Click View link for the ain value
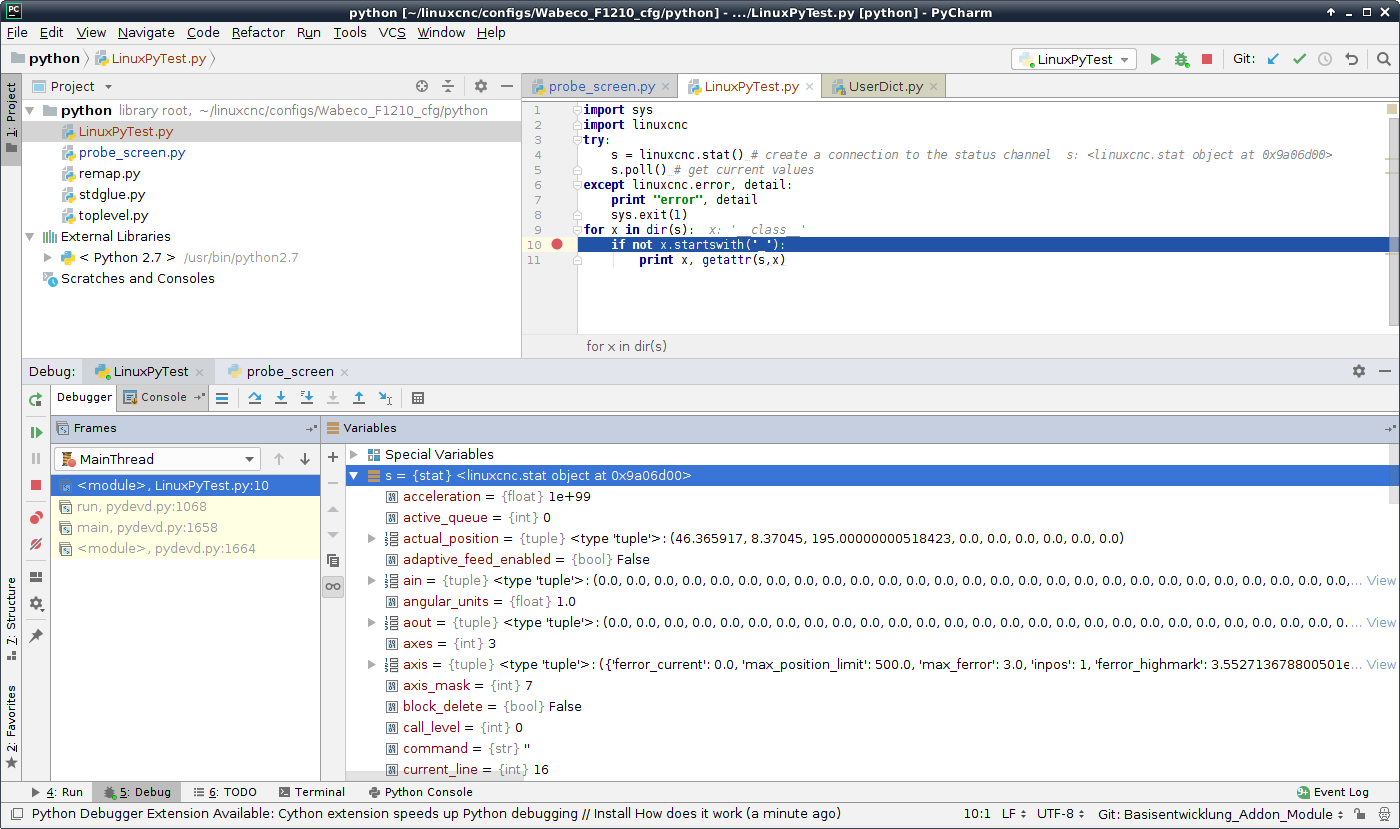The image size is (1400, 829). click(x=1381, y=581)
